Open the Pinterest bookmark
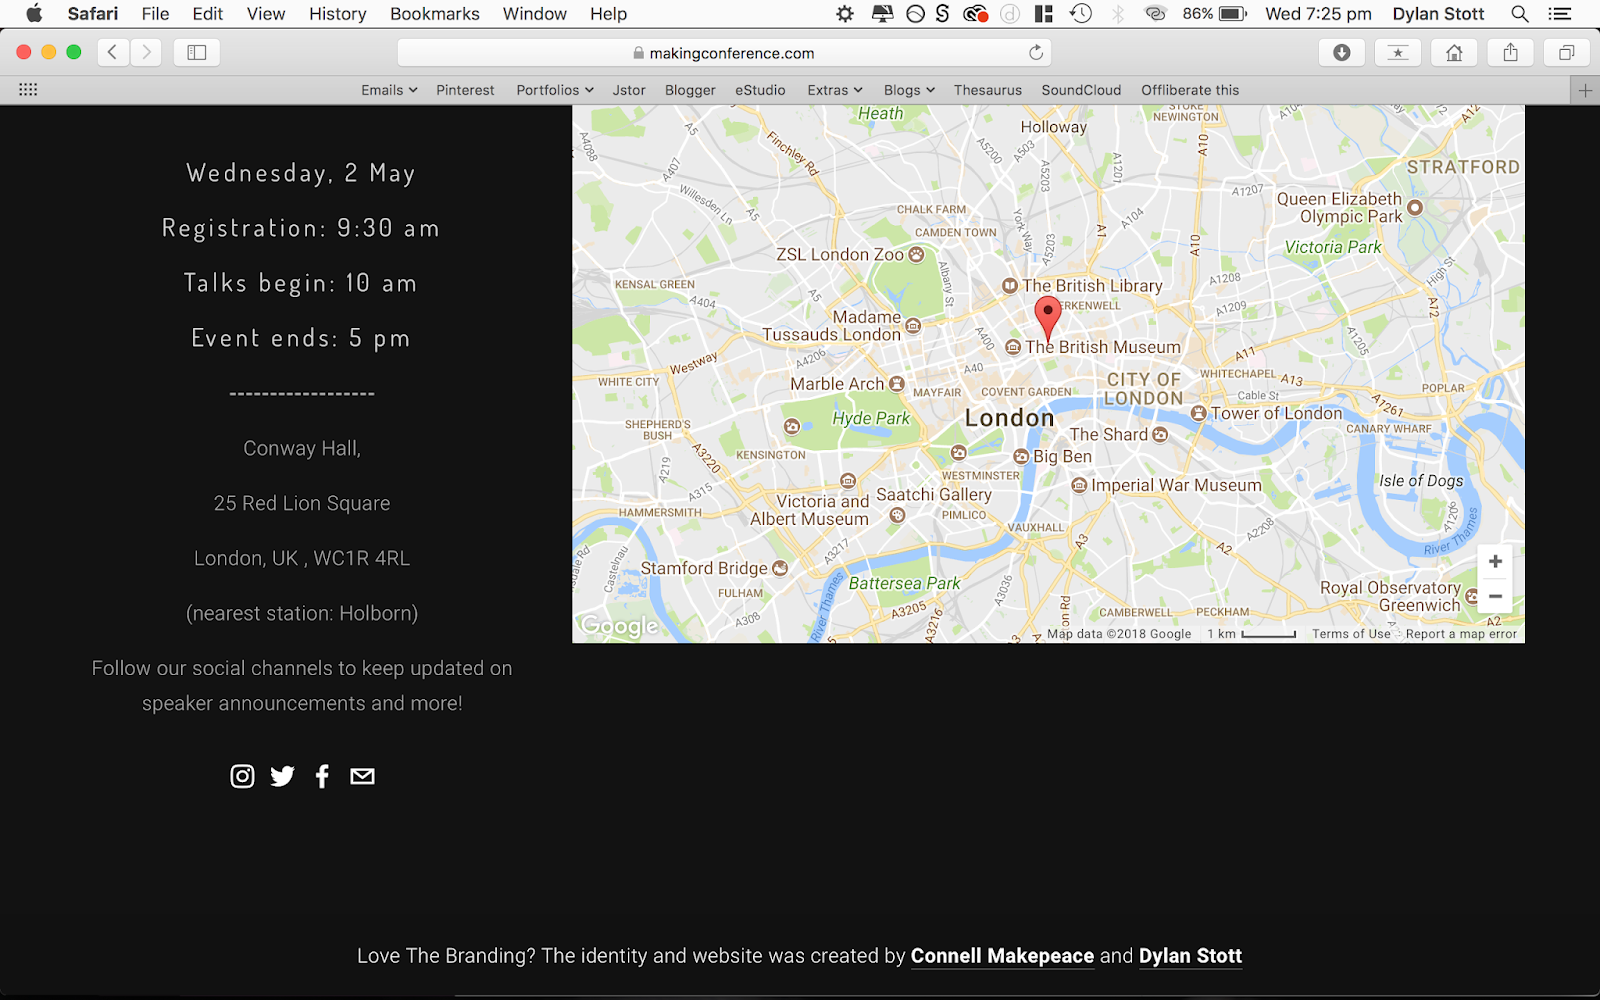The height and width of the screenshot is (1000, 1600). pyautogui.click(x=465, y=90)
